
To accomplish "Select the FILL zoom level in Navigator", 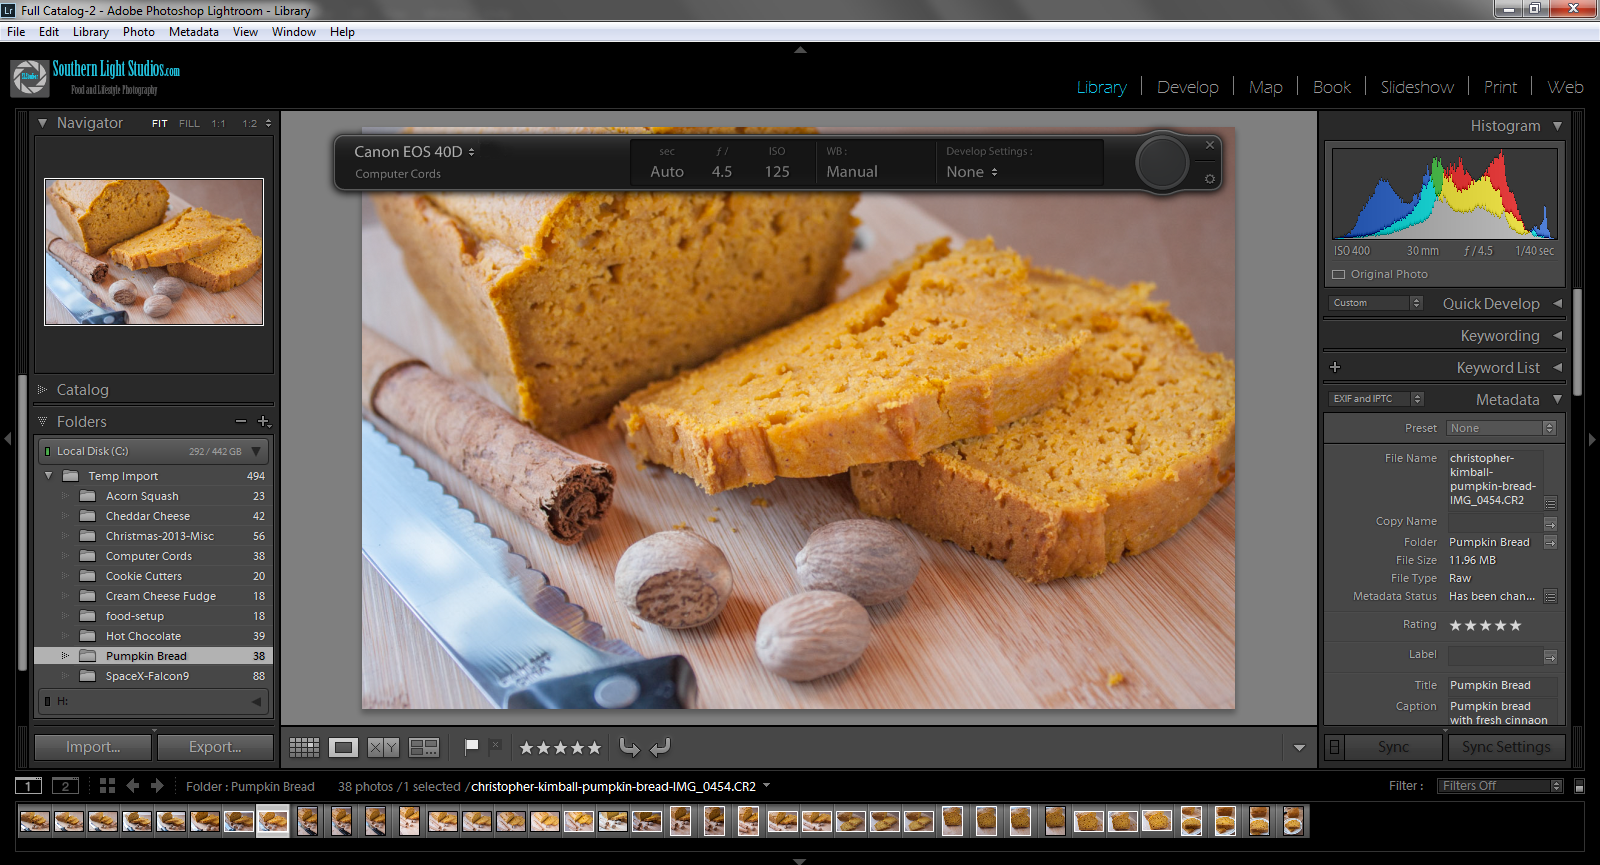I will click(x=189, y=124).
